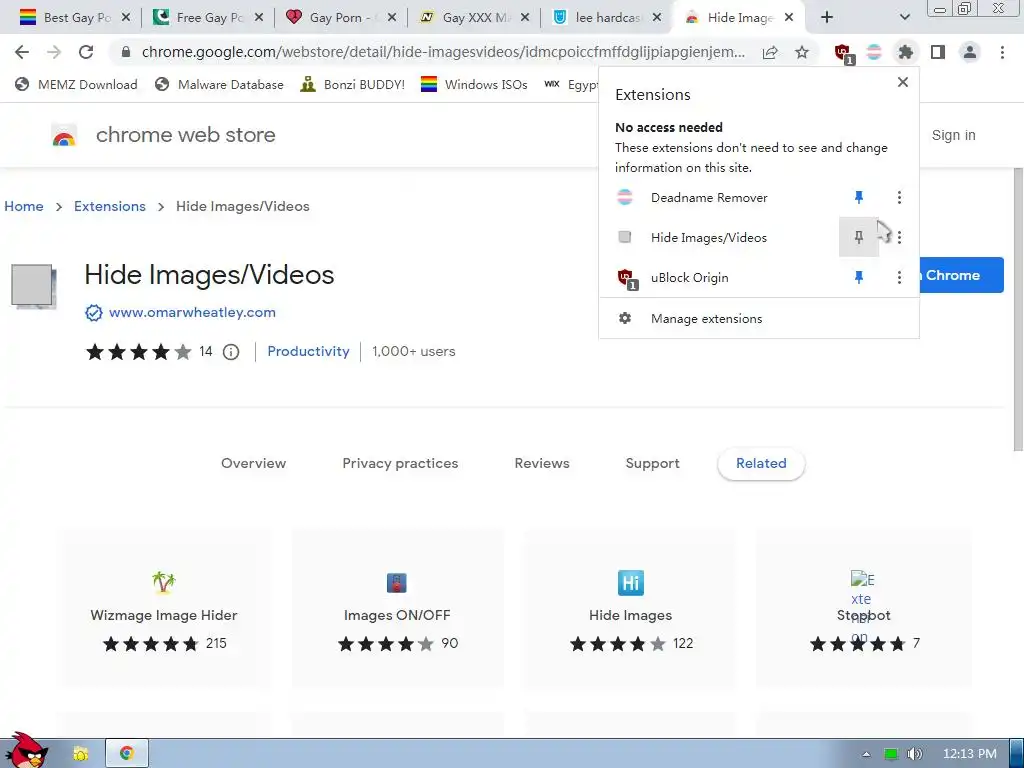Open the Malware Database bookmark
Image resolution: width=1024 pixels, height=768 pixels.
point(219,84)
